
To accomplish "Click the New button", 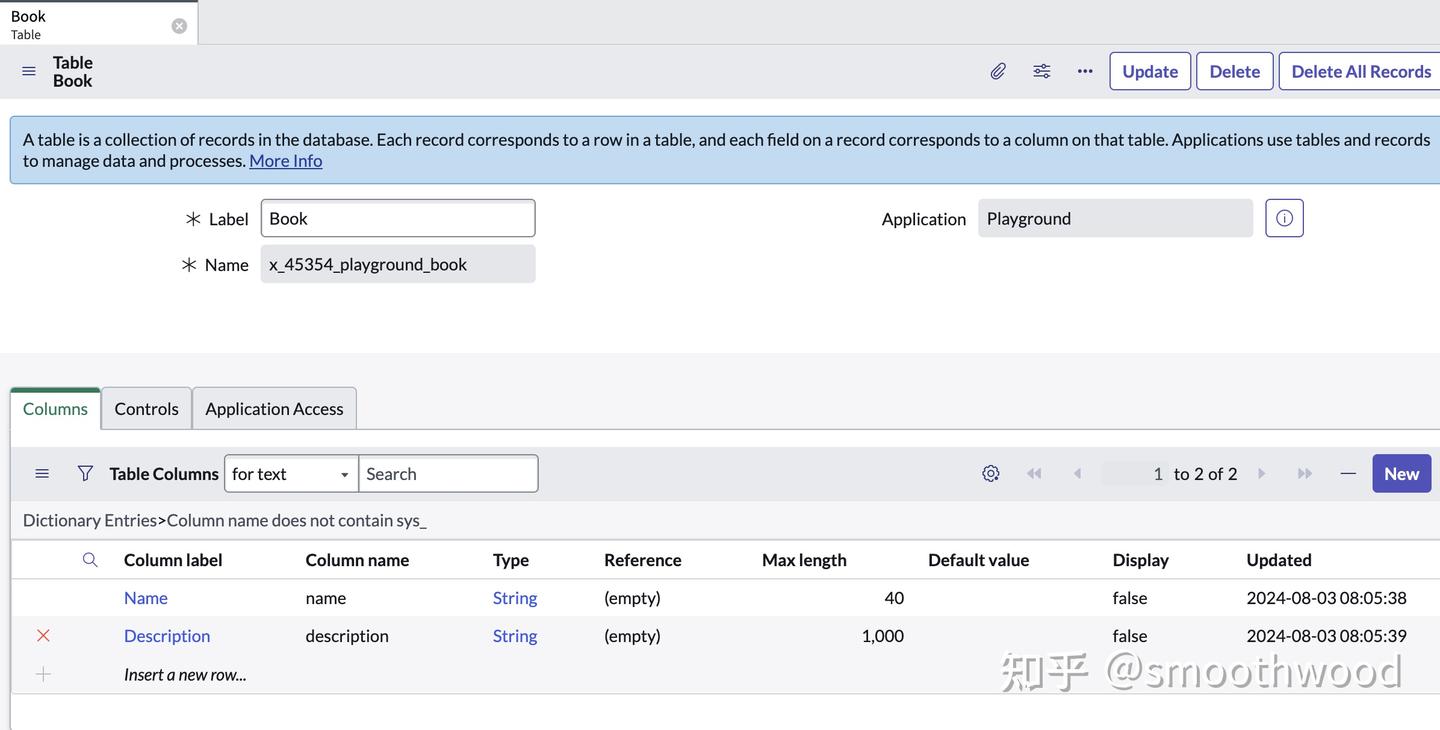I will point(1401,471).
